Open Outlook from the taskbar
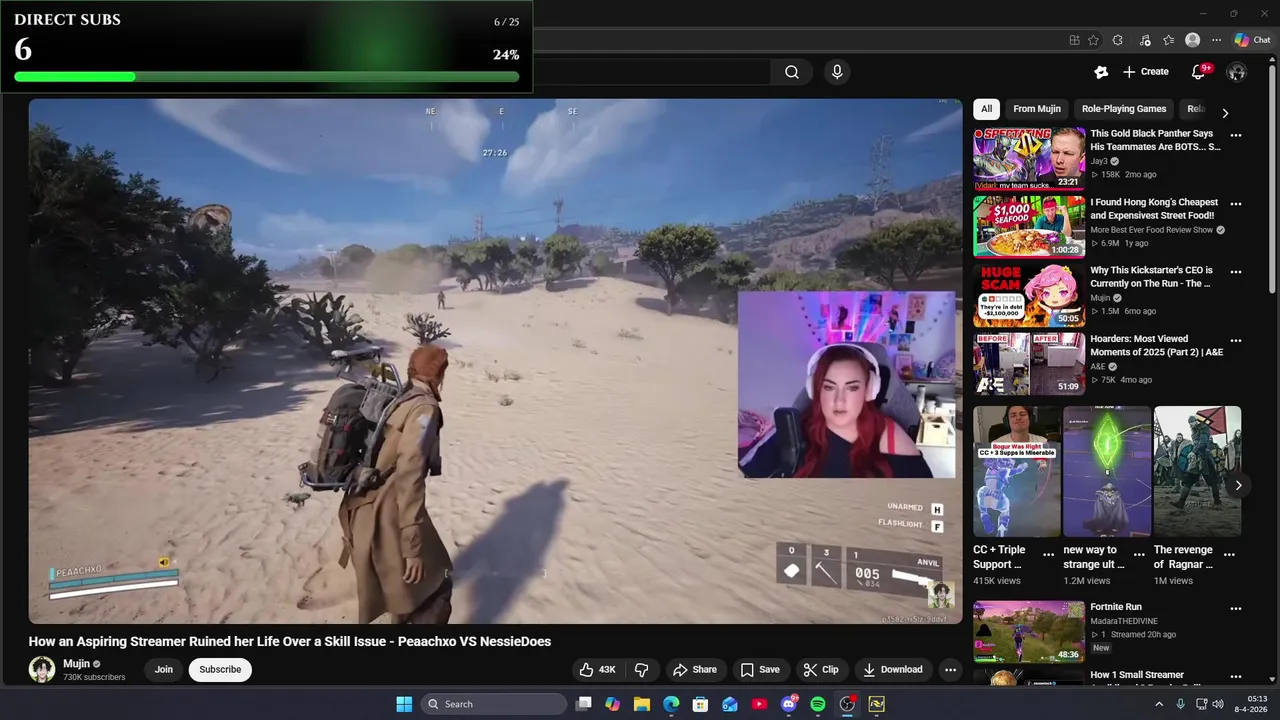Screen dimensions: 1280x720 click(x=730, y=704)
